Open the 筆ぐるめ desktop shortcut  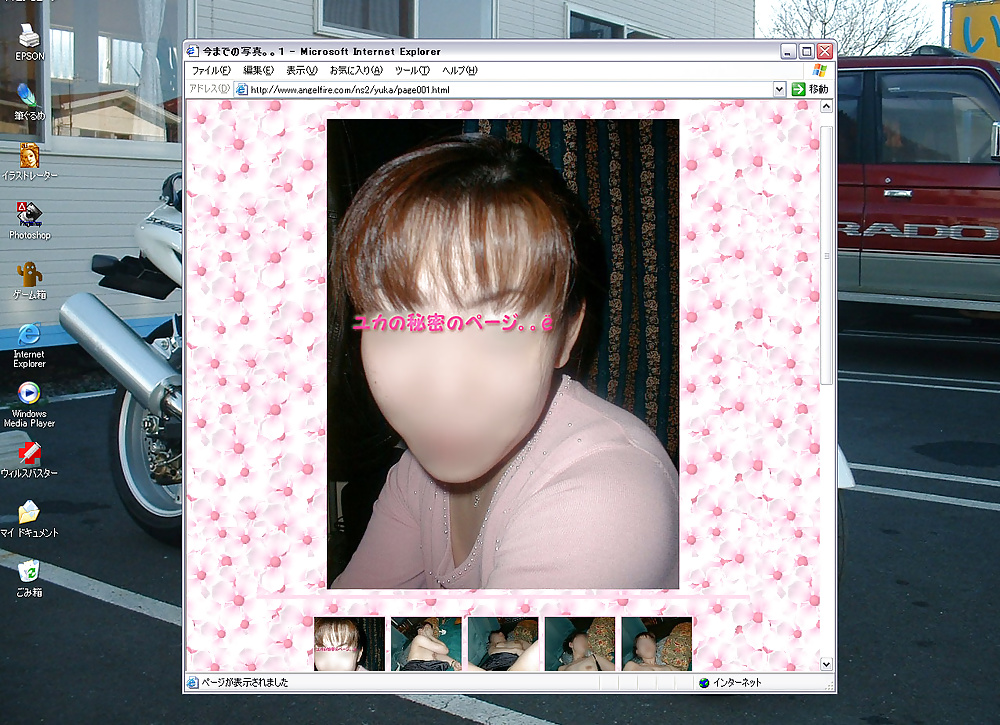(29, 97)
